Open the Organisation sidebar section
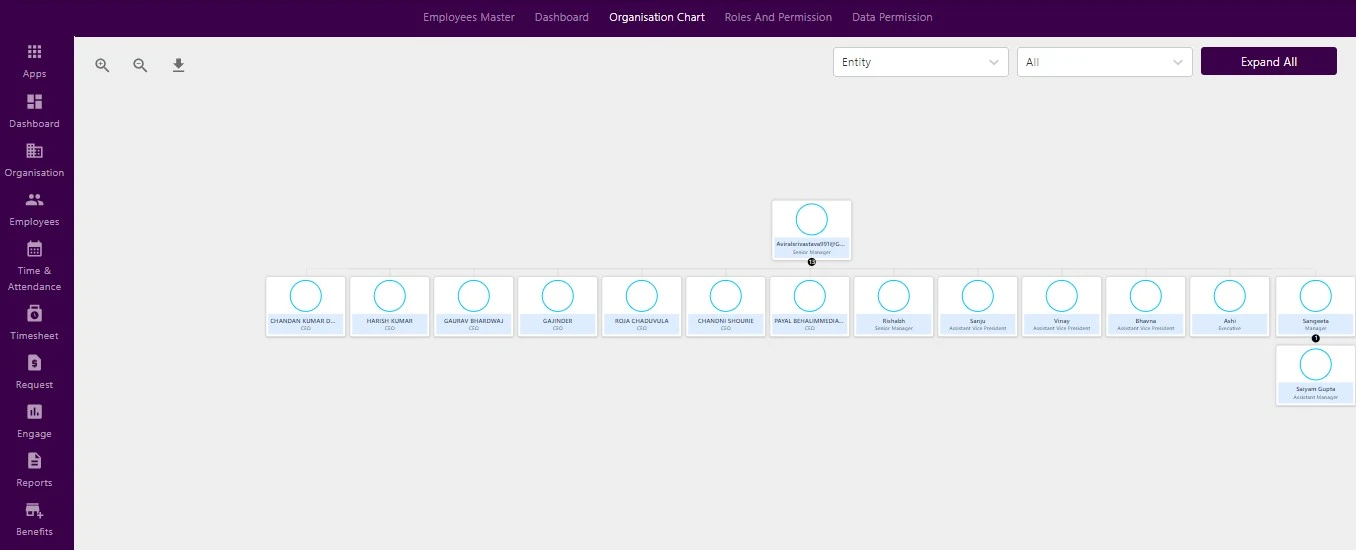1356x550 pixels. [x=35, y=159]
